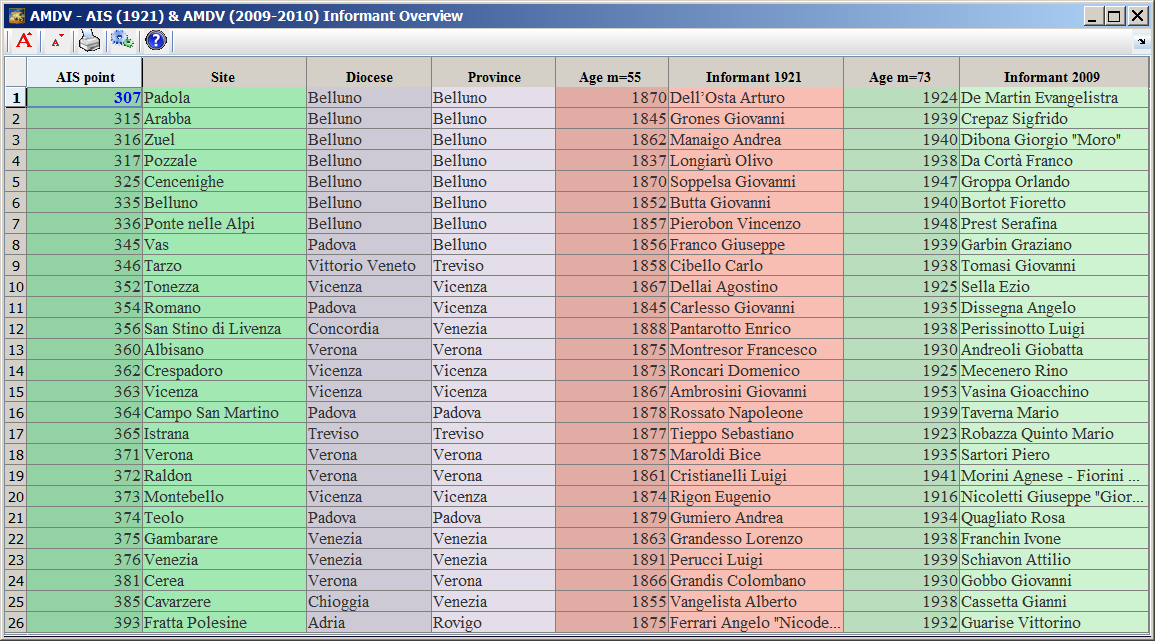Open help with the question mark icon
The width and height of the screenshot is (1155, 641).
point(155,41)
